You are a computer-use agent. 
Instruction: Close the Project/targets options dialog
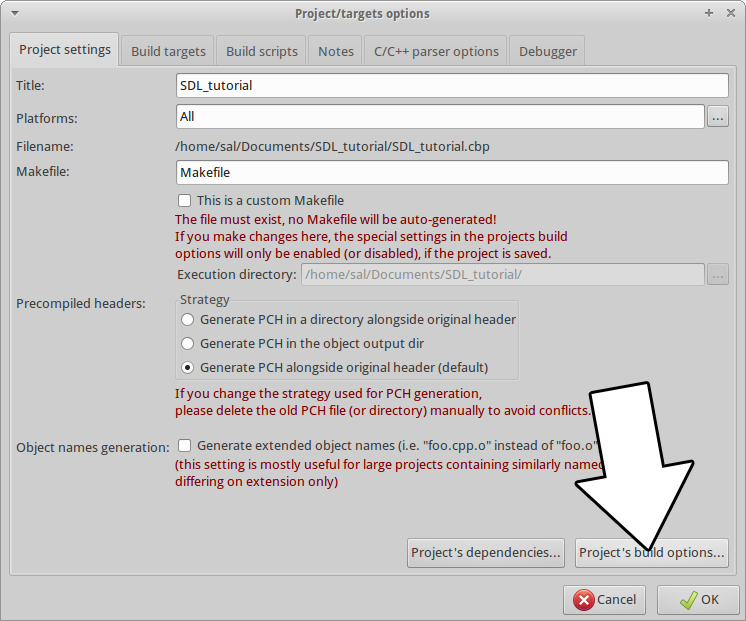point(731,13)
